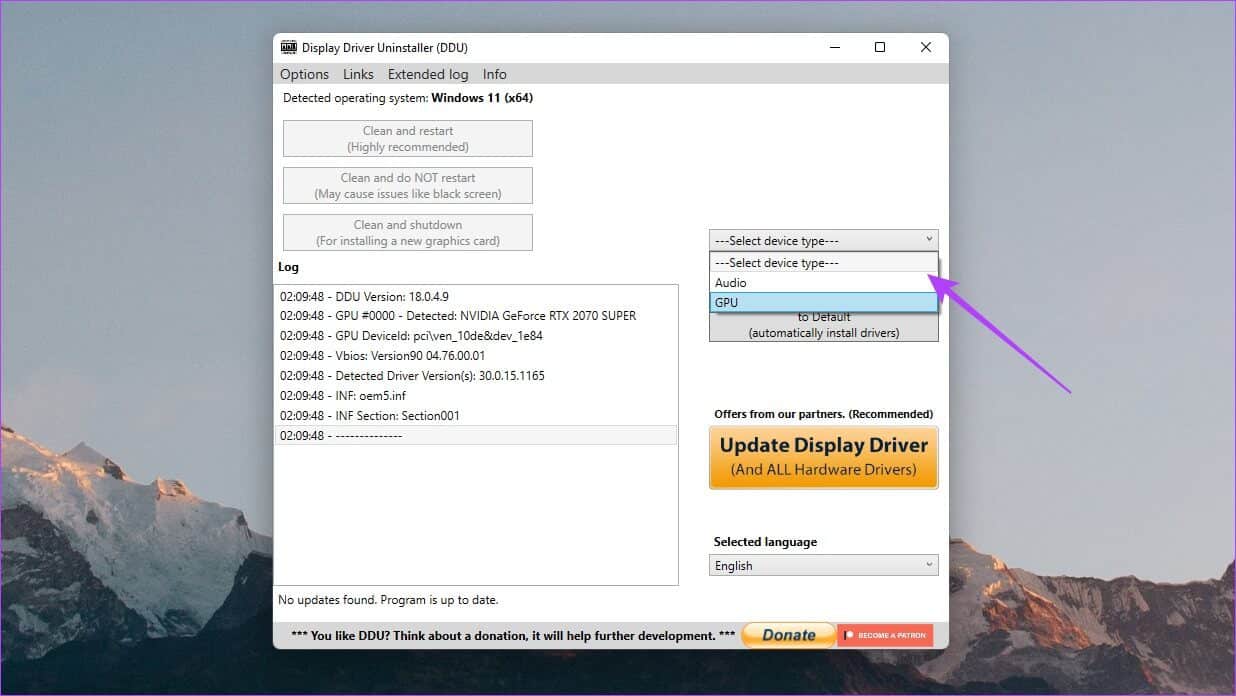Click the automatically install drivers default button
The height and width of the screenshot is (696, 1236).
point(824,326)
